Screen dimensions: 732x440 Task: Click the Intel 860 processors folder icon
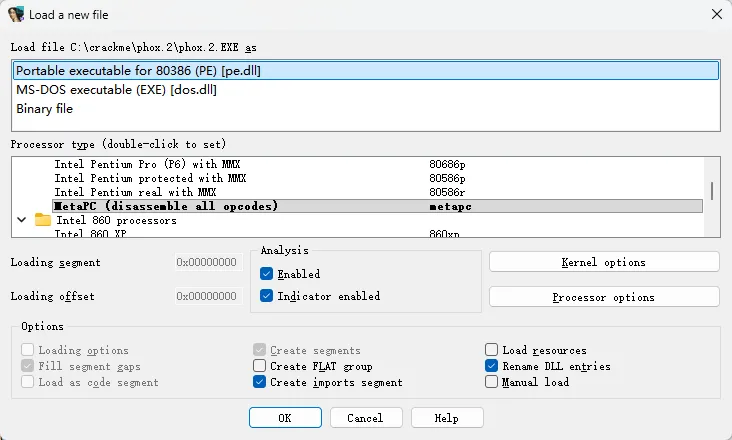[x=42, y=220]
